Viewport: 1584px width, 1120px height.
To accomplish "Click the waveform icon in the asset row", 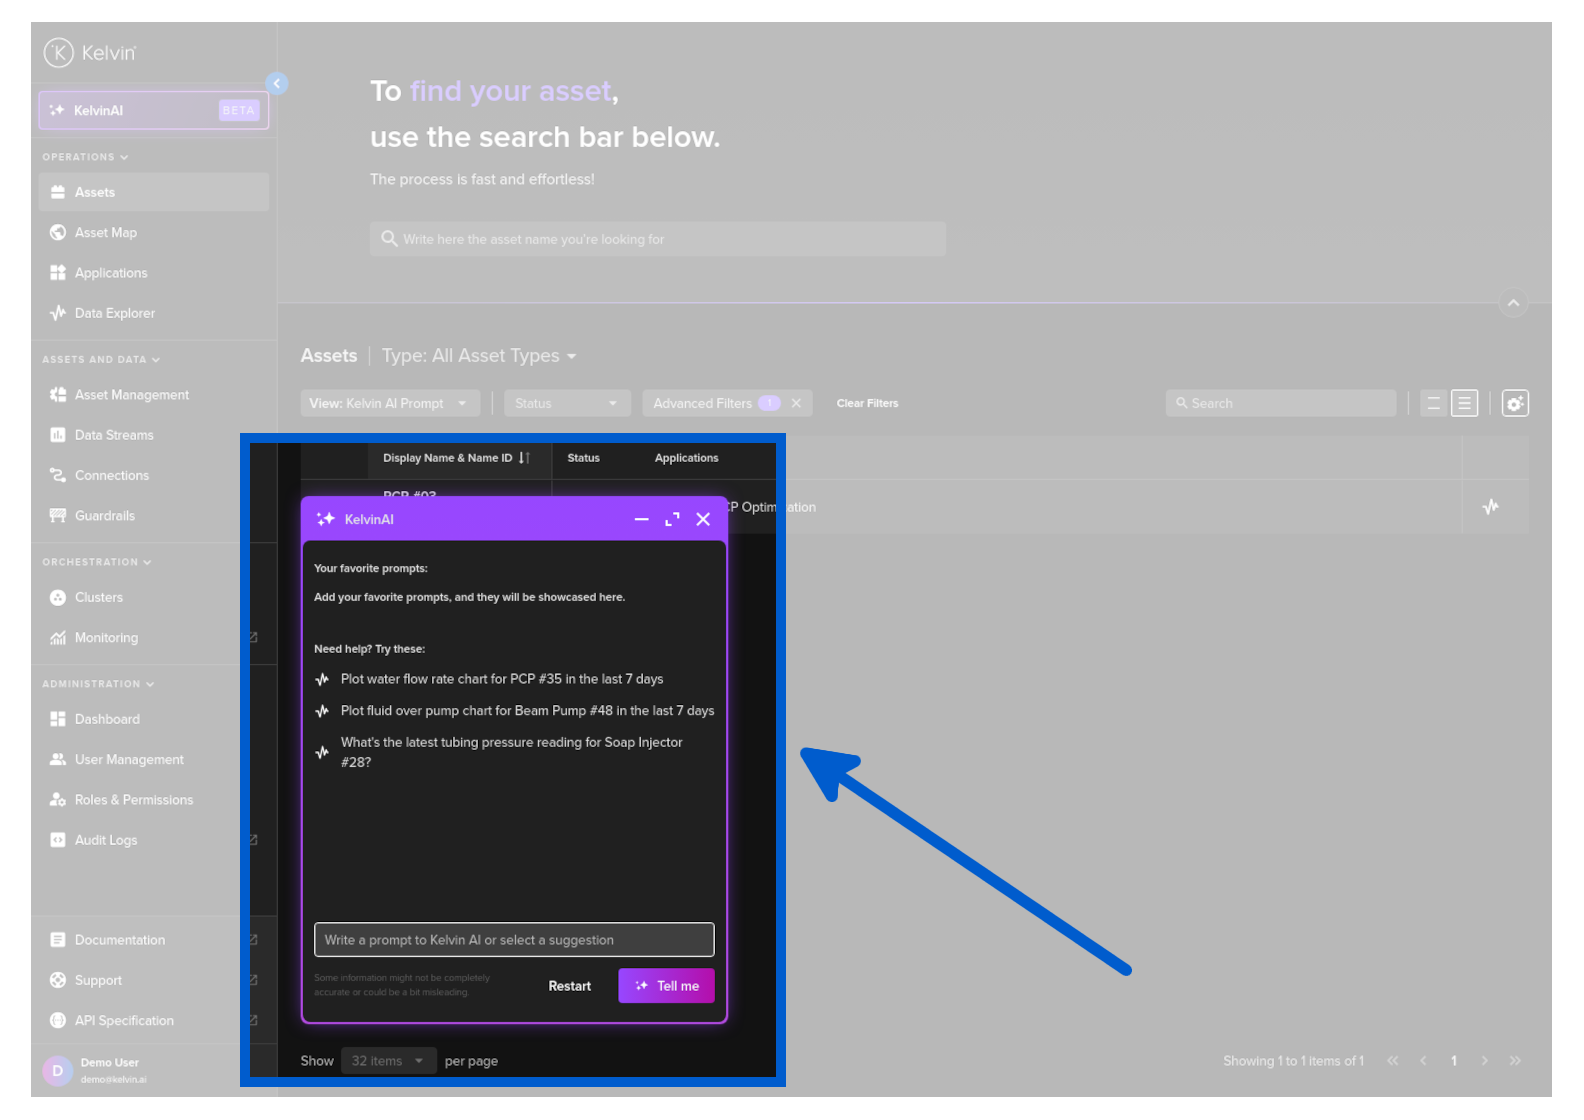I will click(x=1490, y=507).
